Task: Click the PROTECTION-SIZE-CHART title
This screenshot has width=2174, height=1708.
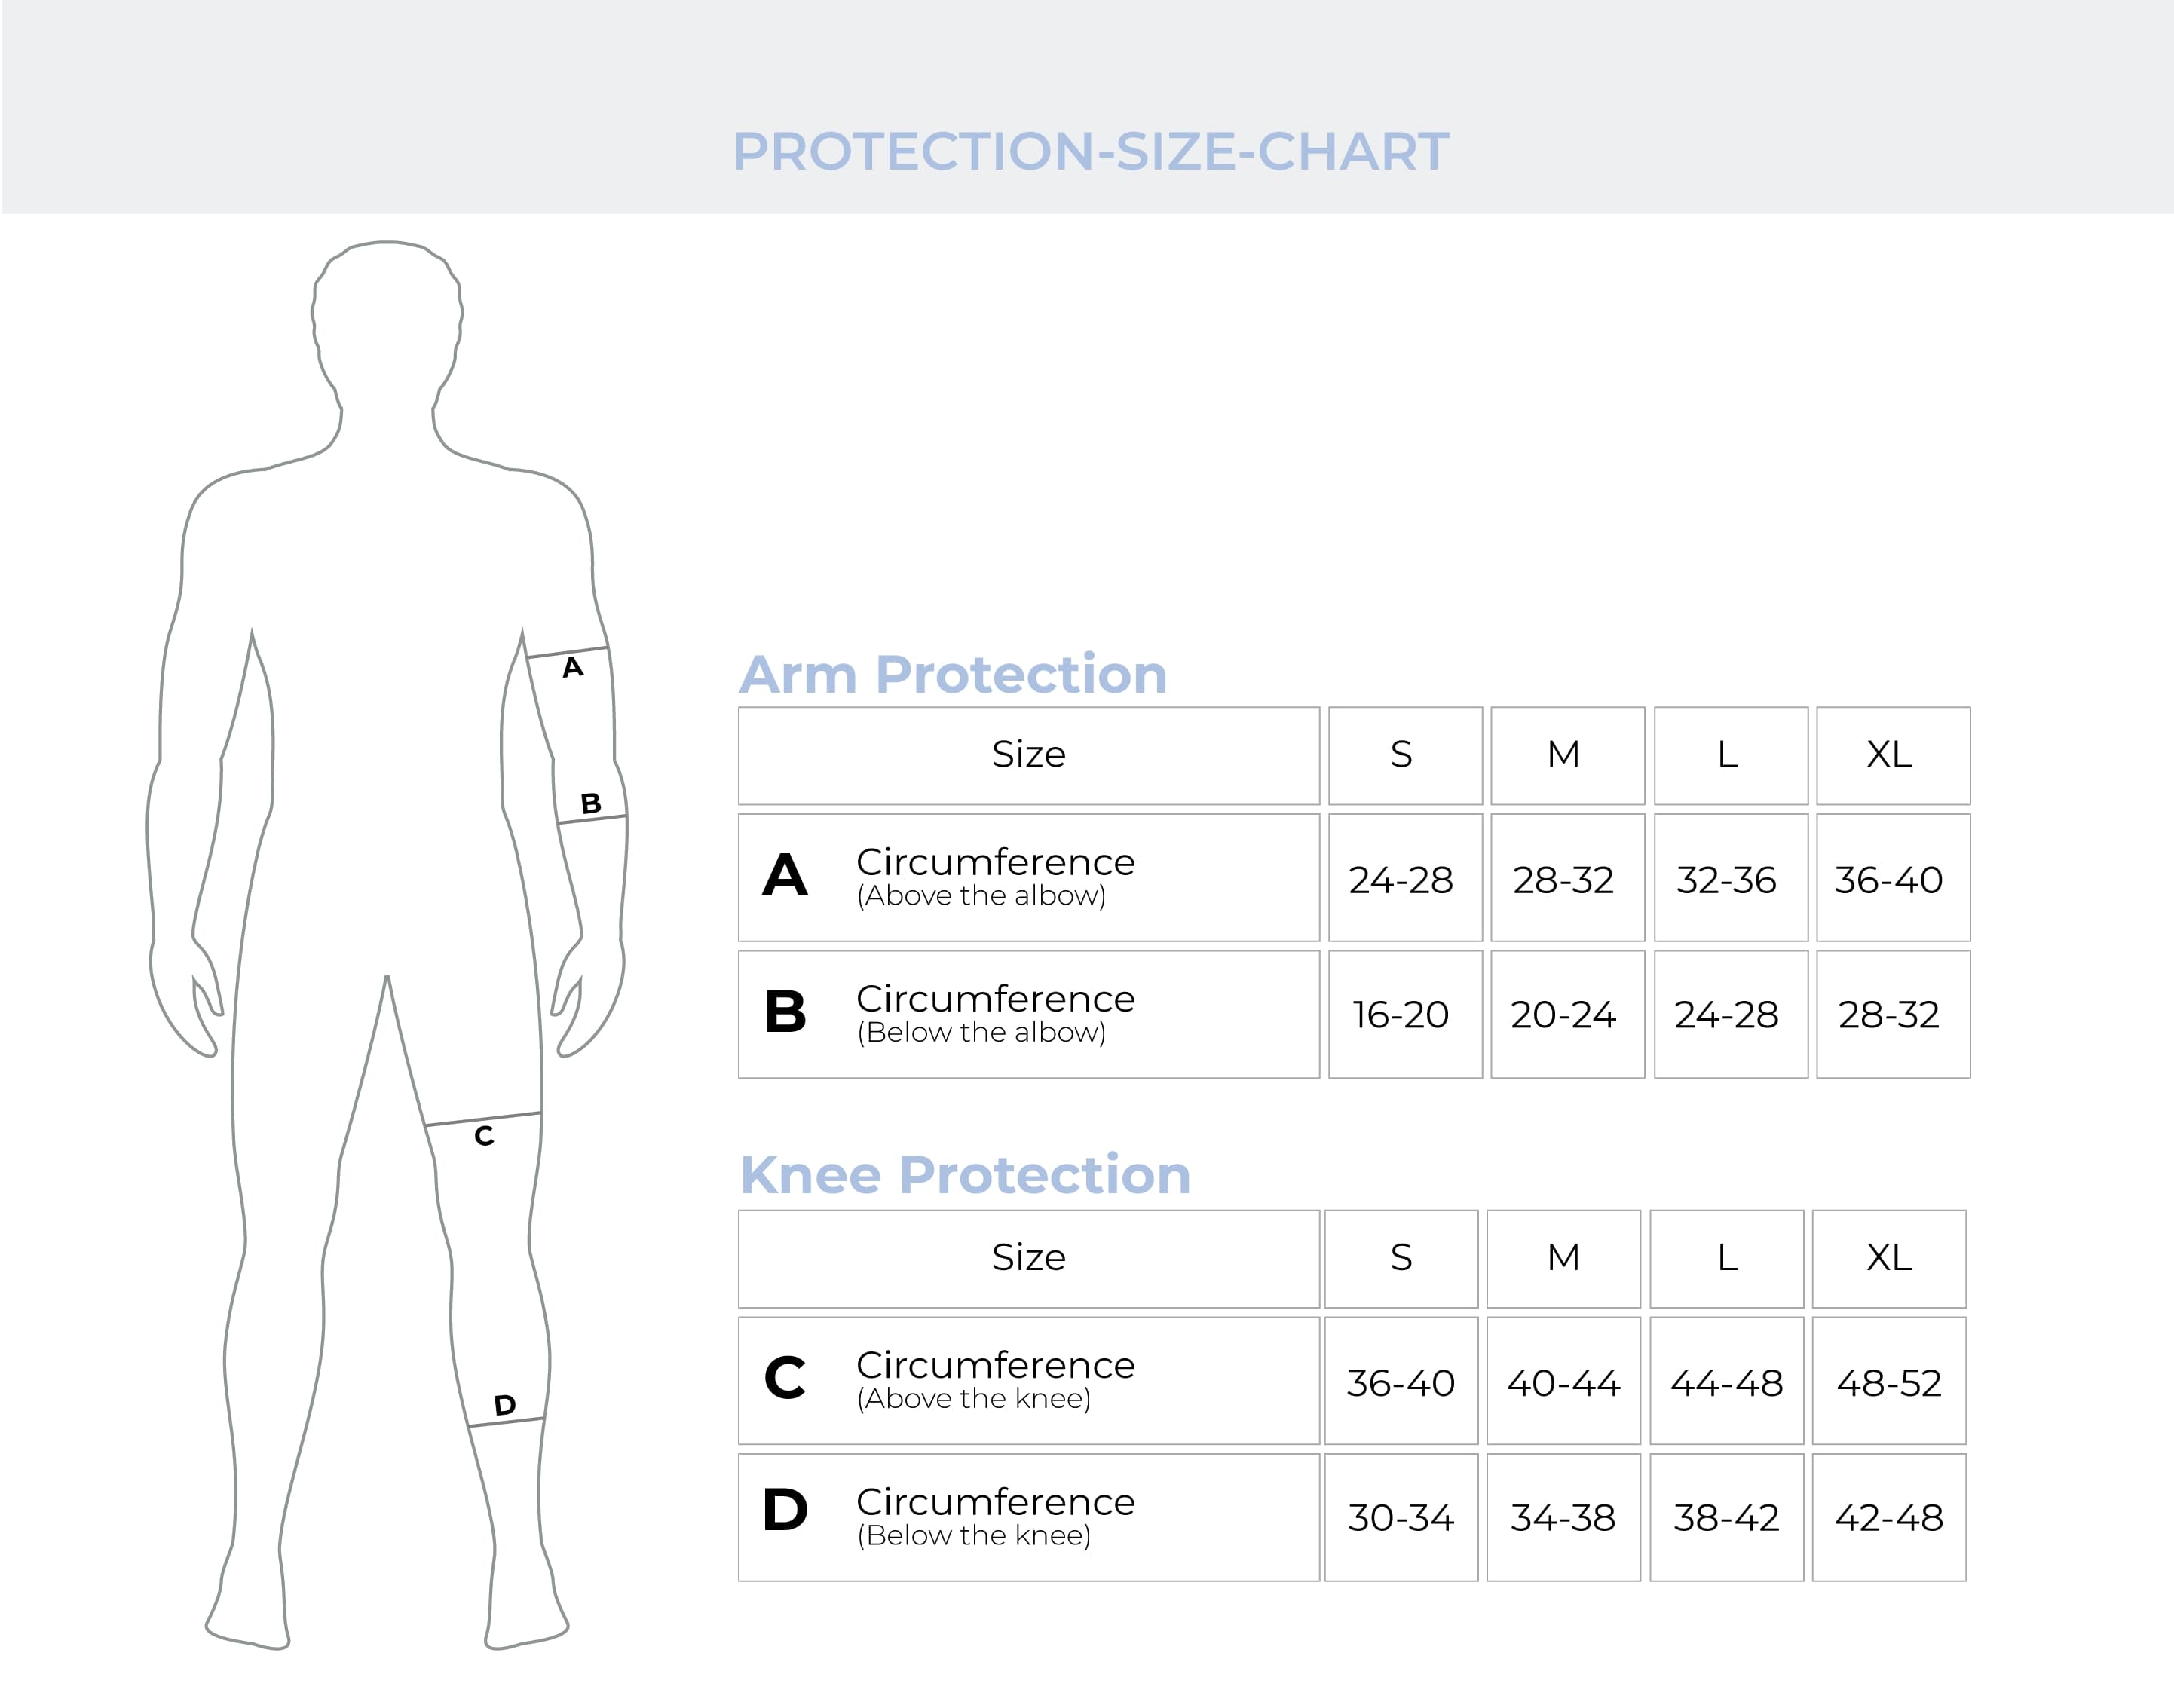Action: click(x=1090, y=151)
